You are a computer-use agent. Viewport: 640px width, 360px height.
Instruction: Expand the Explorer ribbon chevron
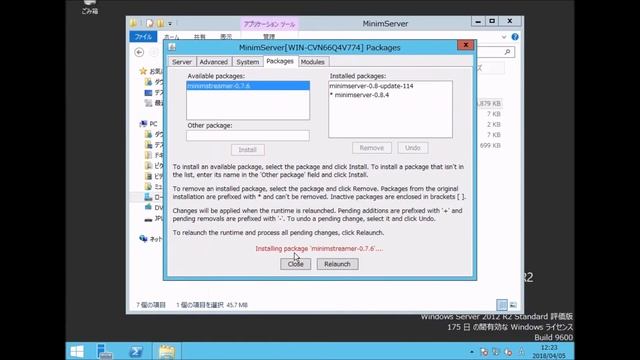(x=504, y=37)
